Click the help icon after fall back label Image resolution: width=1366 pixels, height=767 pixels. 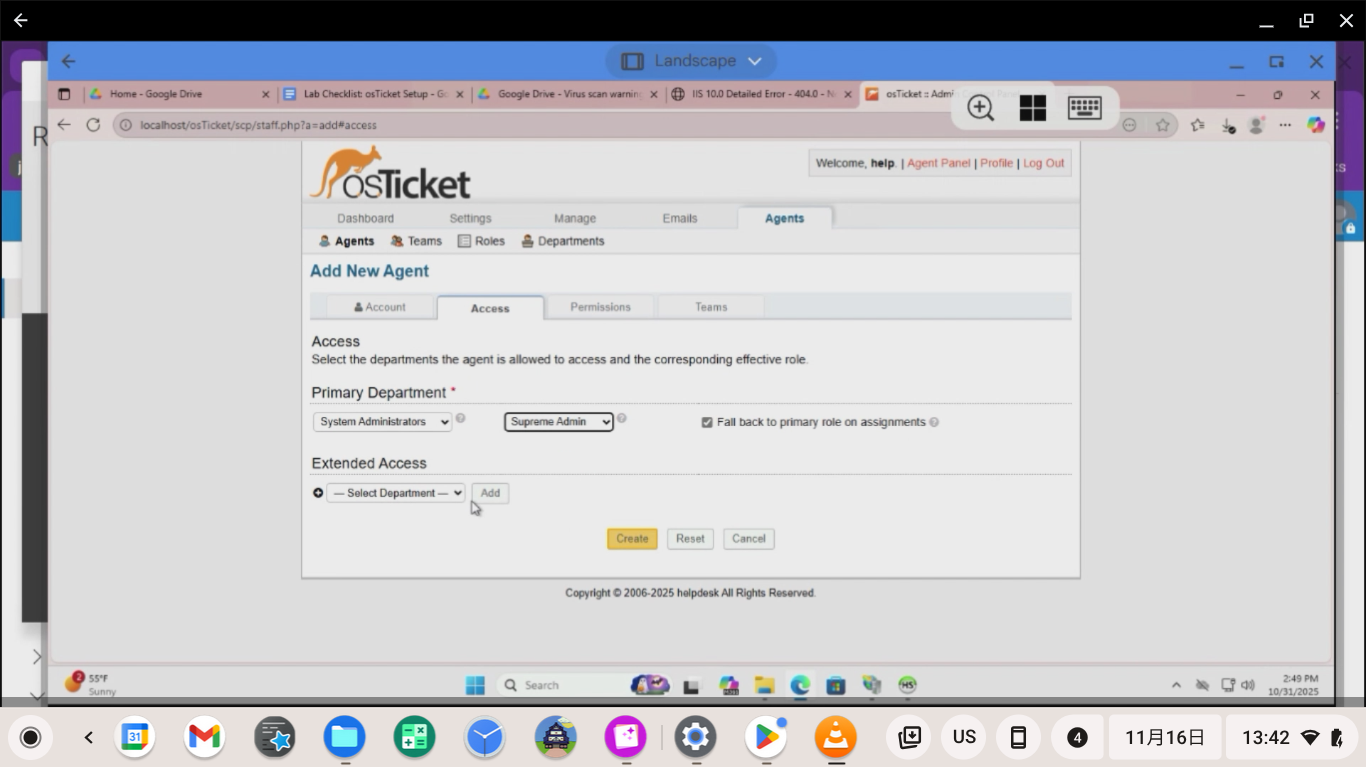(934, 422)
